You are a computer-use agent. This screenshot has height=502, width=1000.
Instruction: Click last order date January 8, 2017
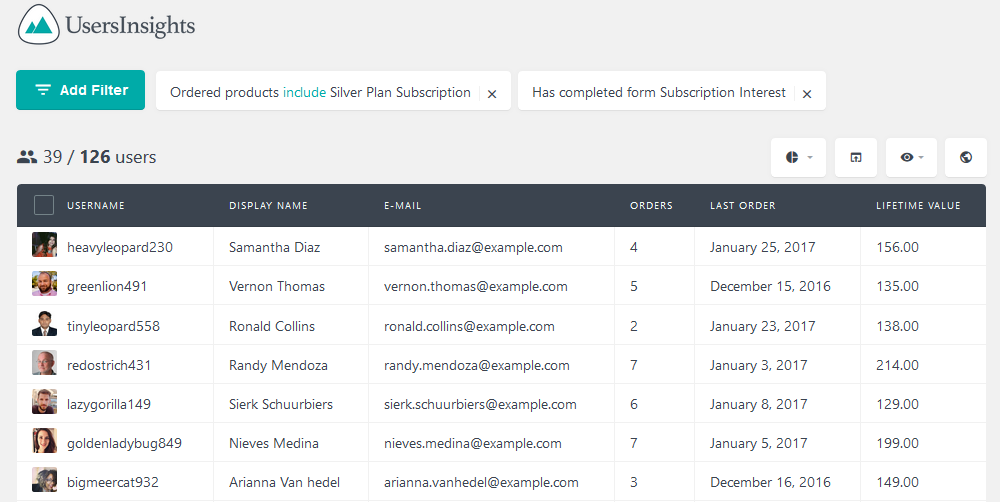[759, 404]
